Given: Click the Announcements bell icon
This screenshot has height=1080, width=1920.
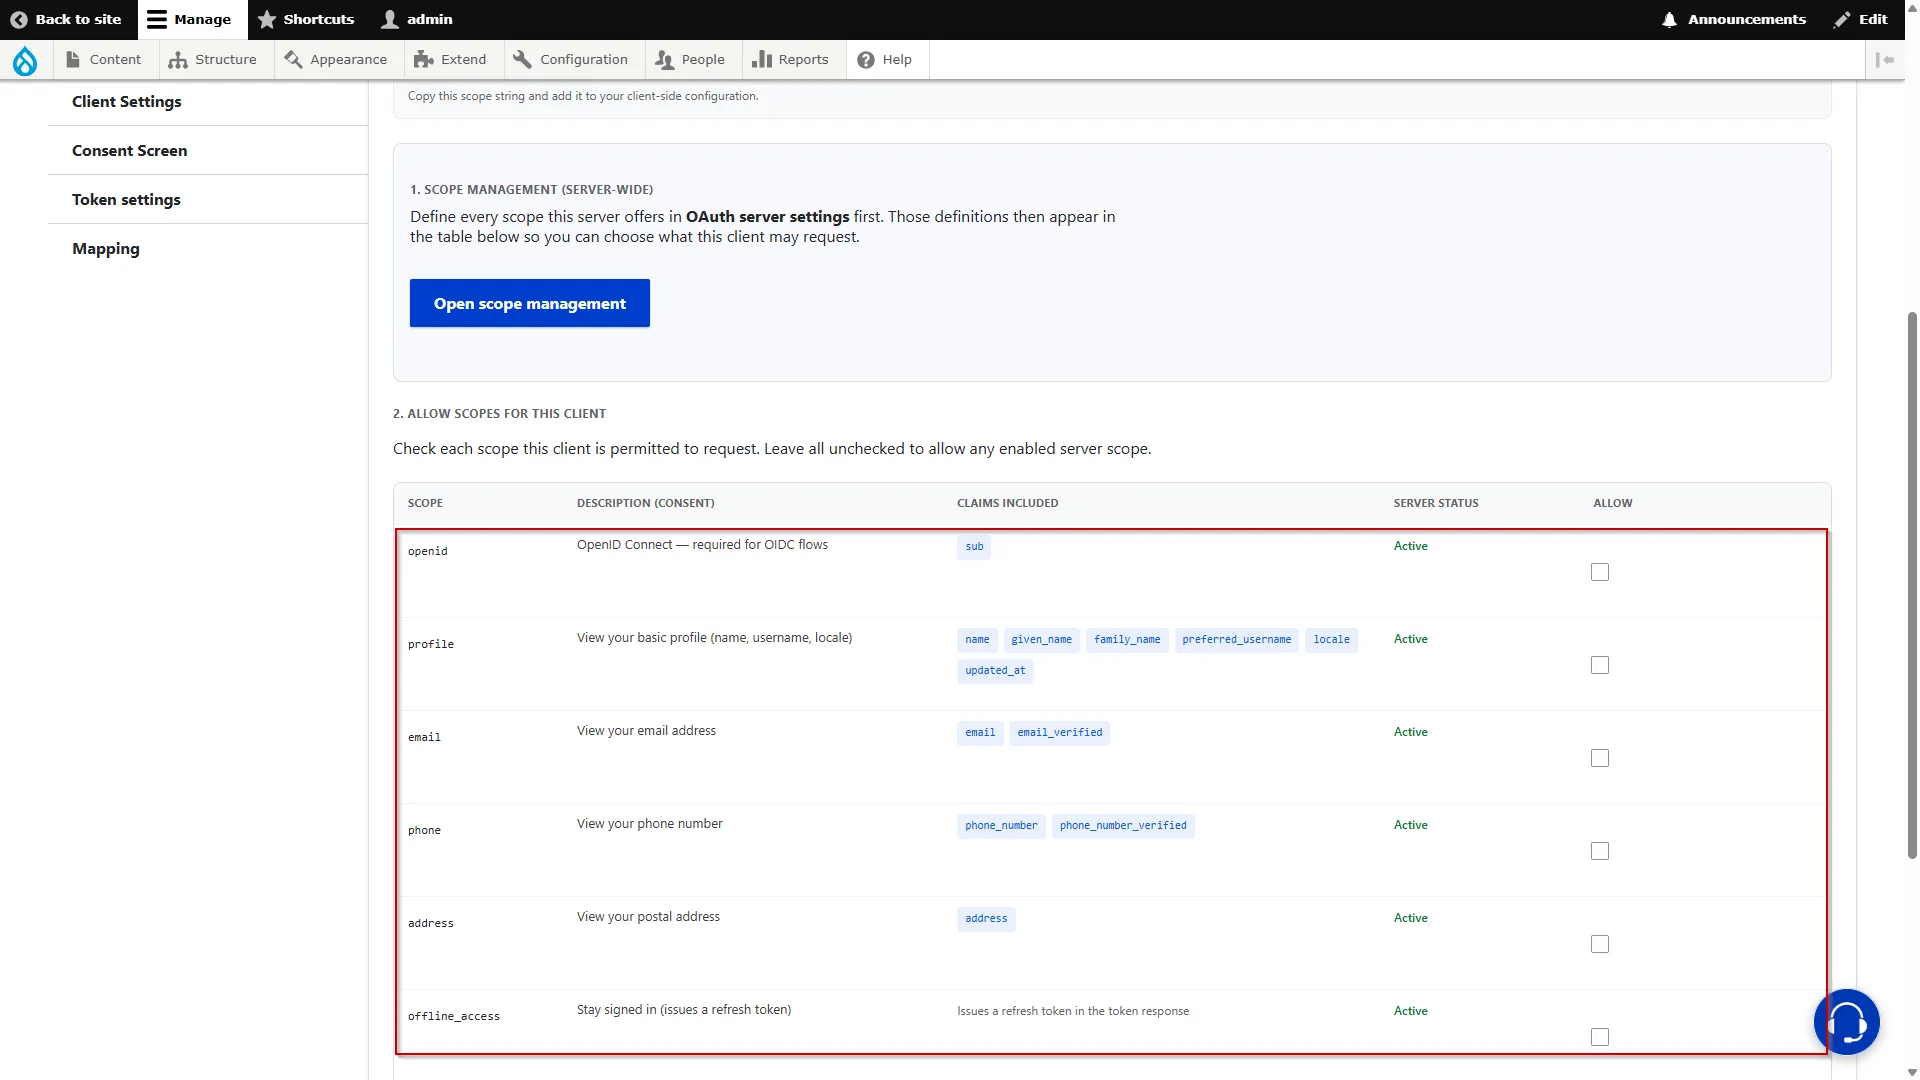Looking at the screenshot, I should coord(1669,19).
